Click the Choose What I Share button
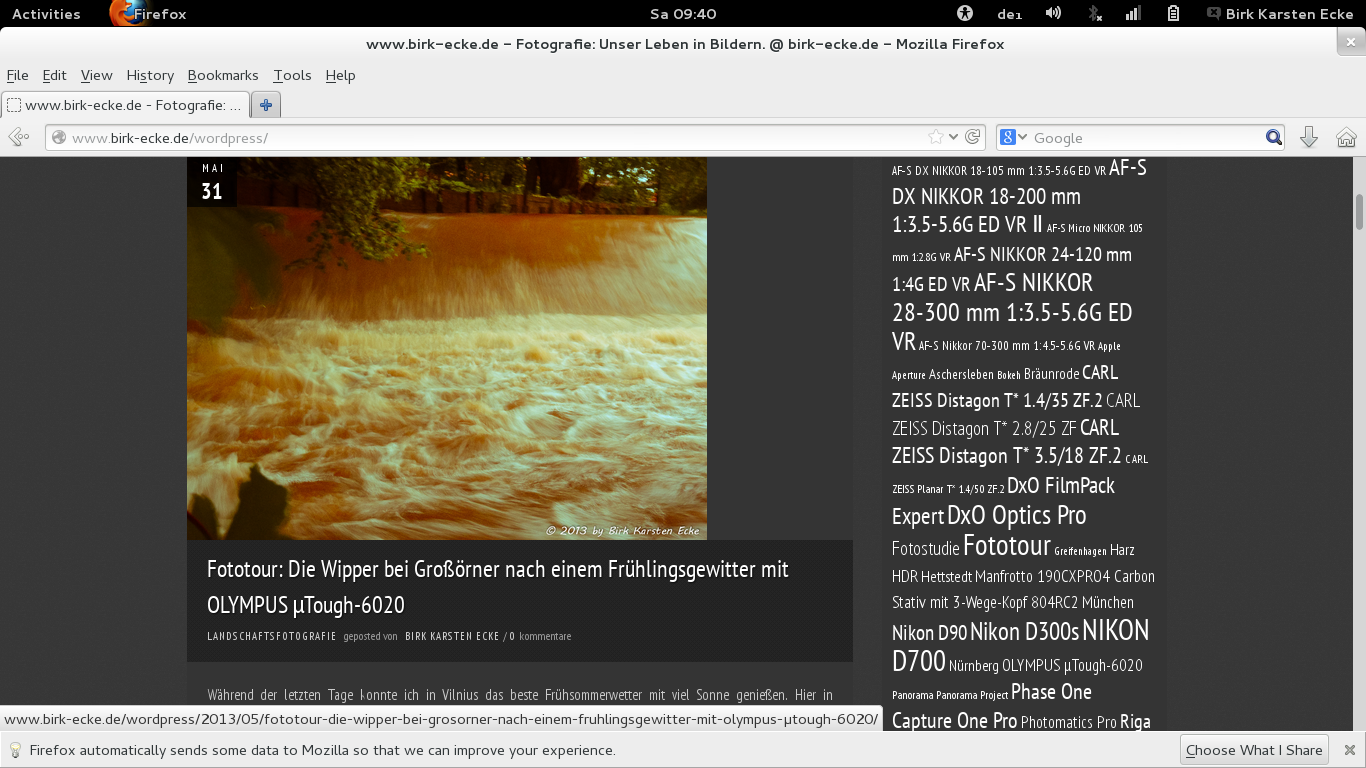This screenshot has width=1366, height=768. (1254, 750)
